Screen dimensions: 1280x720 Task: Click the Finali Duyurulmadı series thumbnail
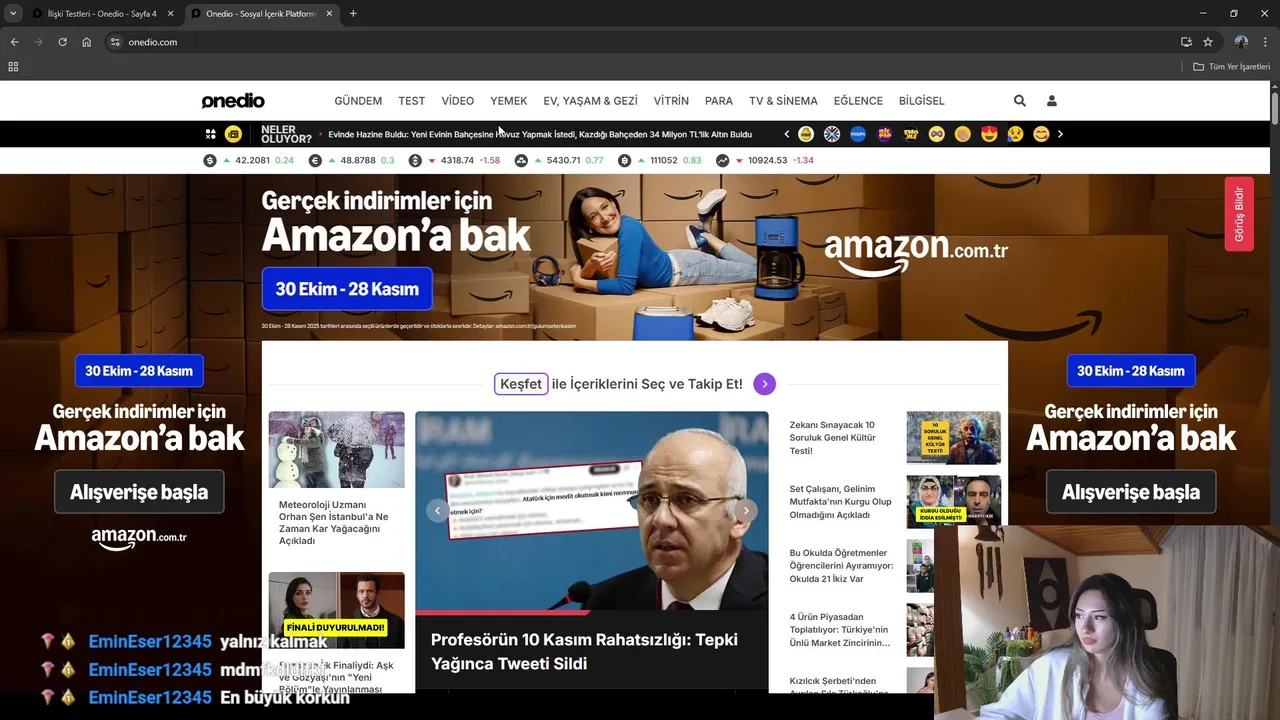click(337, 610)
